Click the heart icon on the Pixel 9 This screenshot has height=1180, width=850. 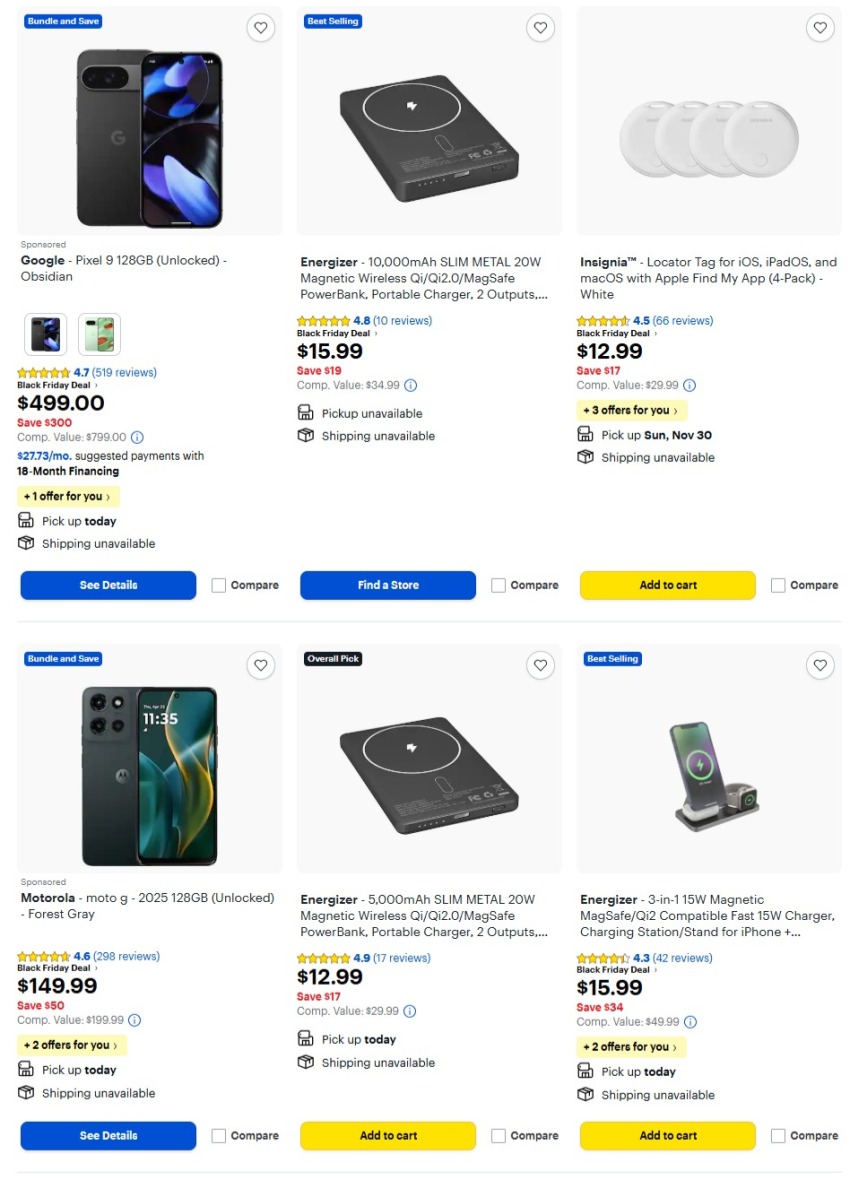(261, 28)
